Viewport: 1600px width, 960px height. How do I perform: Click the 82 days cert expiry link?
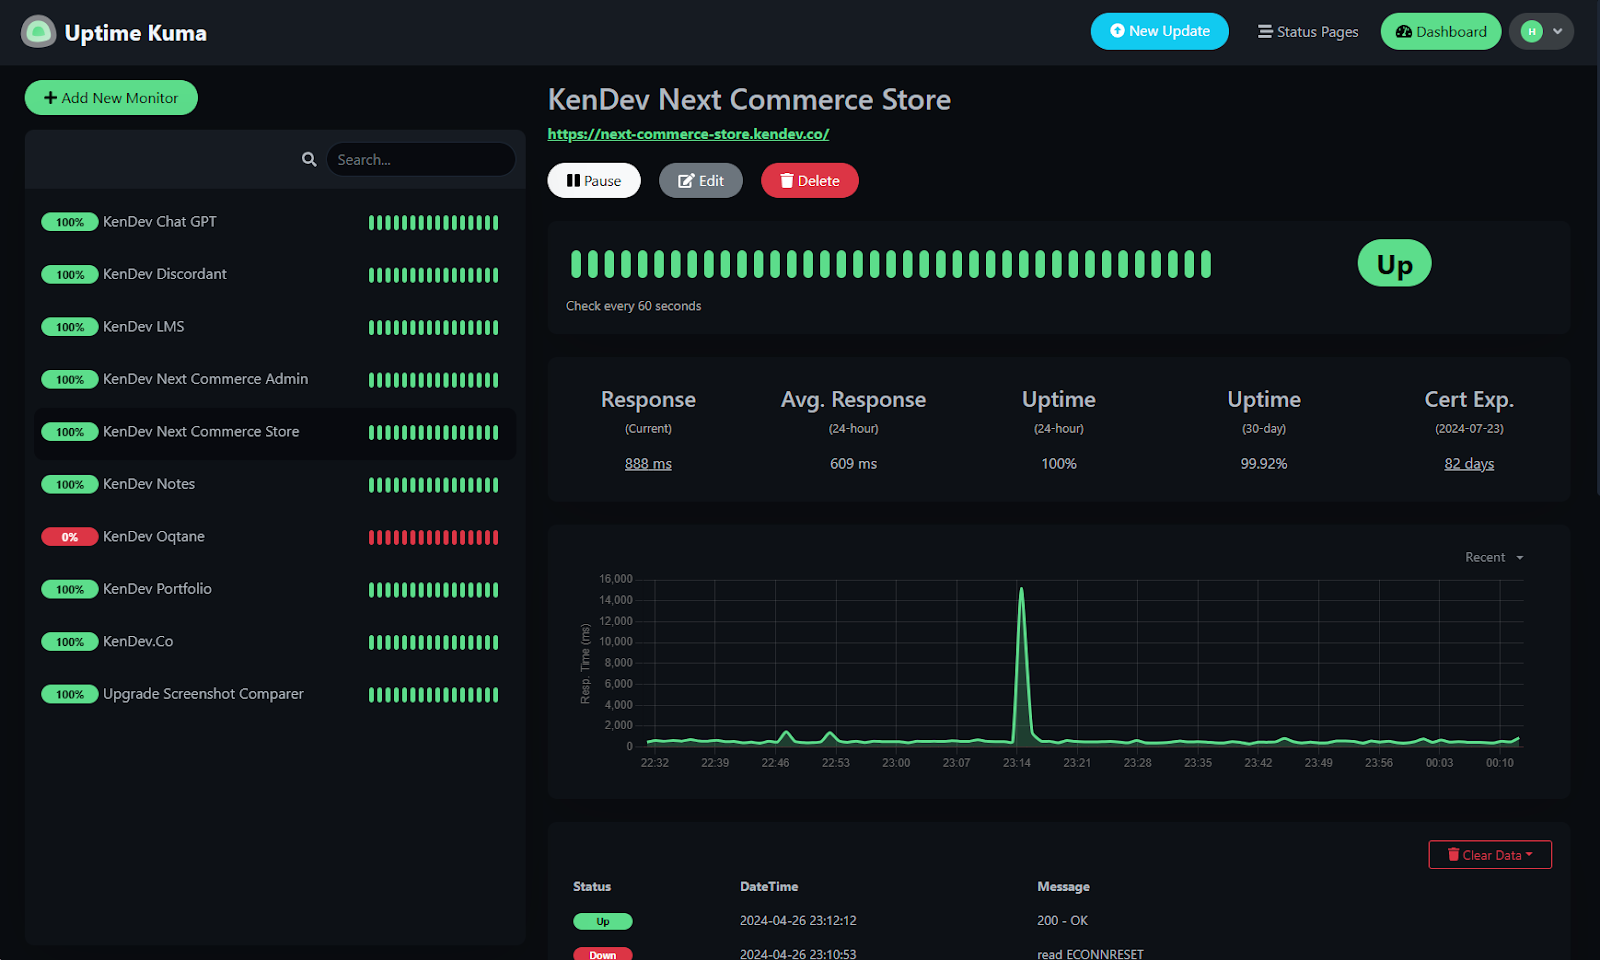[x=1469, y=464]
